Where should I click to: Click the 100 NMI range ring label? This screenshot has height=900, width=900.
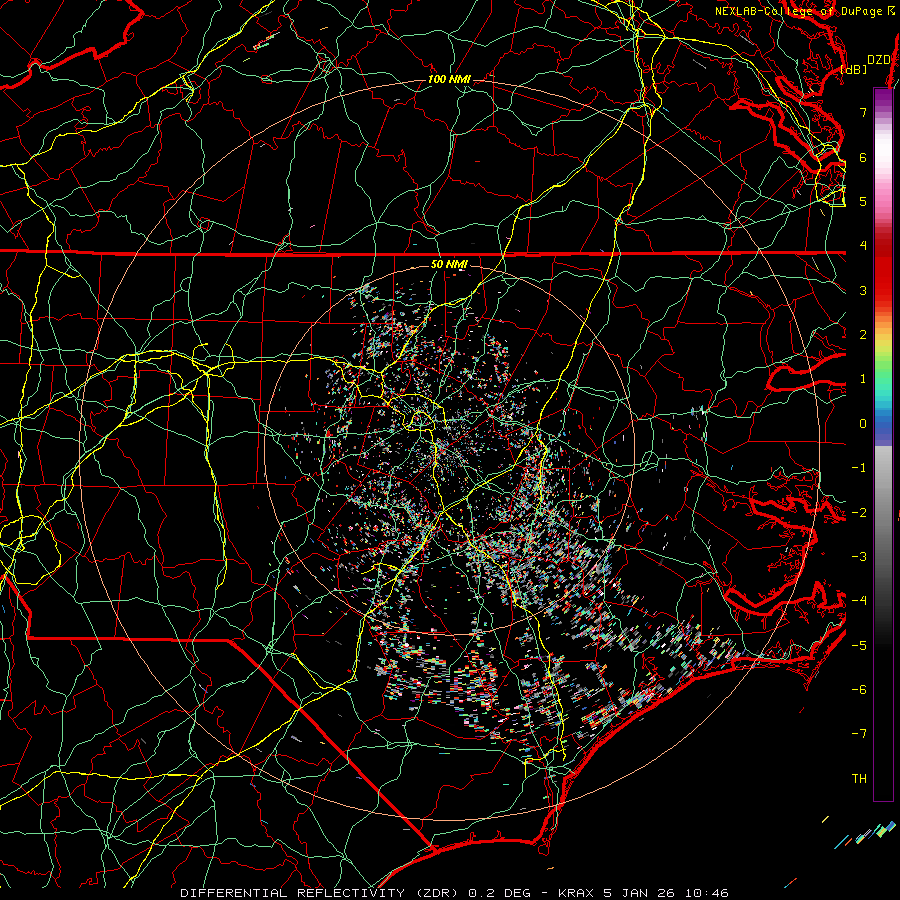pyautogui.click(x=449, y=79)
